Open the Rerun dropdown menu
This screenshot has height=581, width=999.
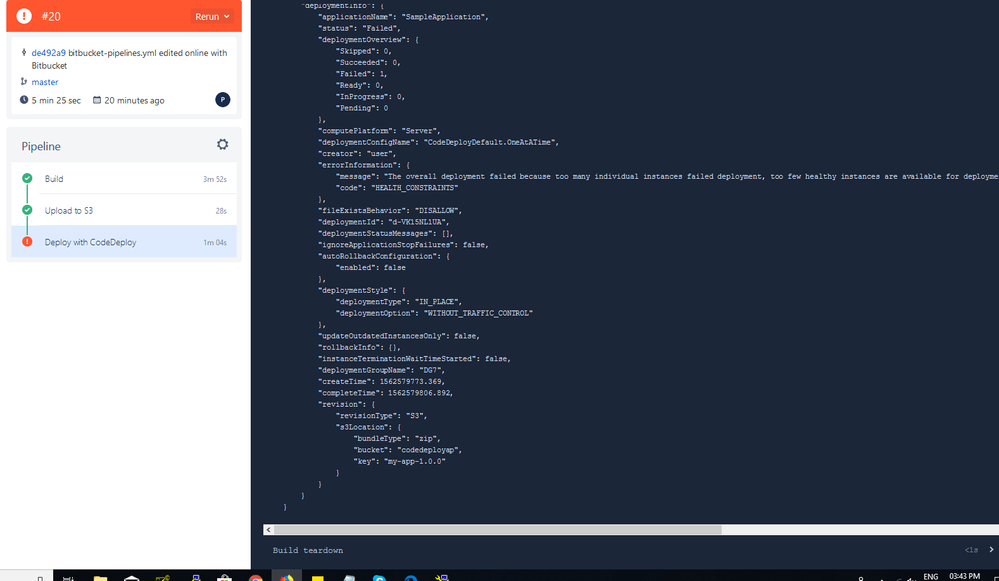click(212, 17)
